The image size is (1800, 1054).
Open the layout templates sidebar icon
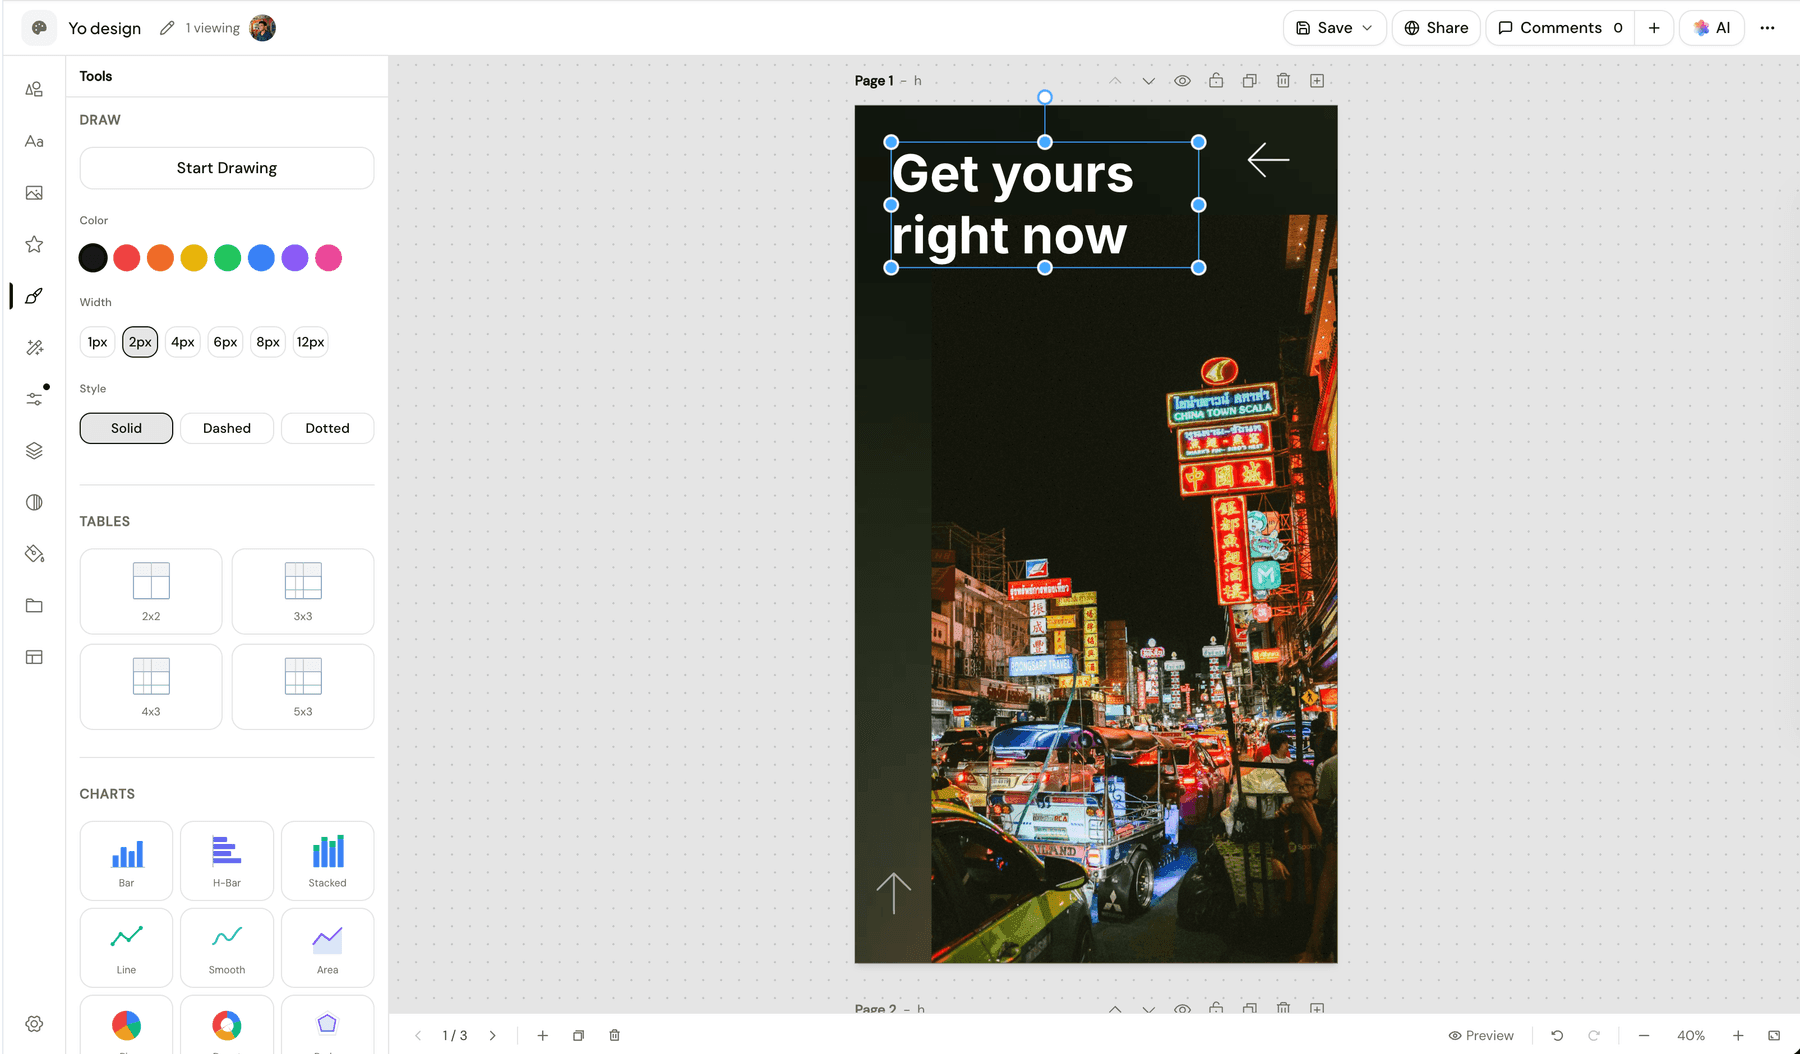[x=34, y=657]
